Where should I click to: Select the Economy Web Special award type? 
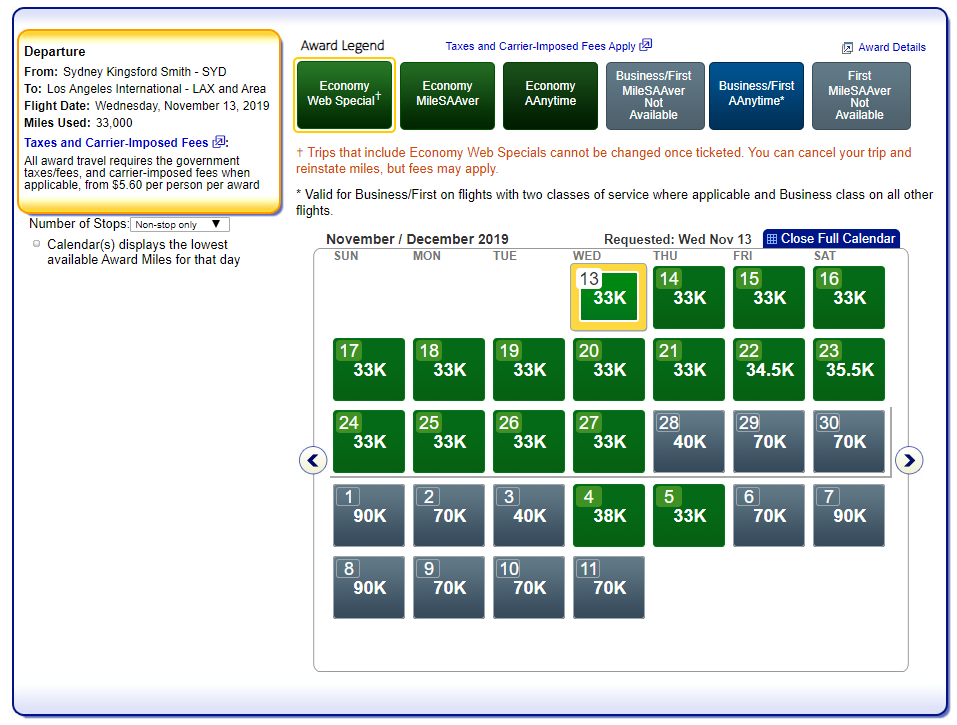click(x=344, y=95)
